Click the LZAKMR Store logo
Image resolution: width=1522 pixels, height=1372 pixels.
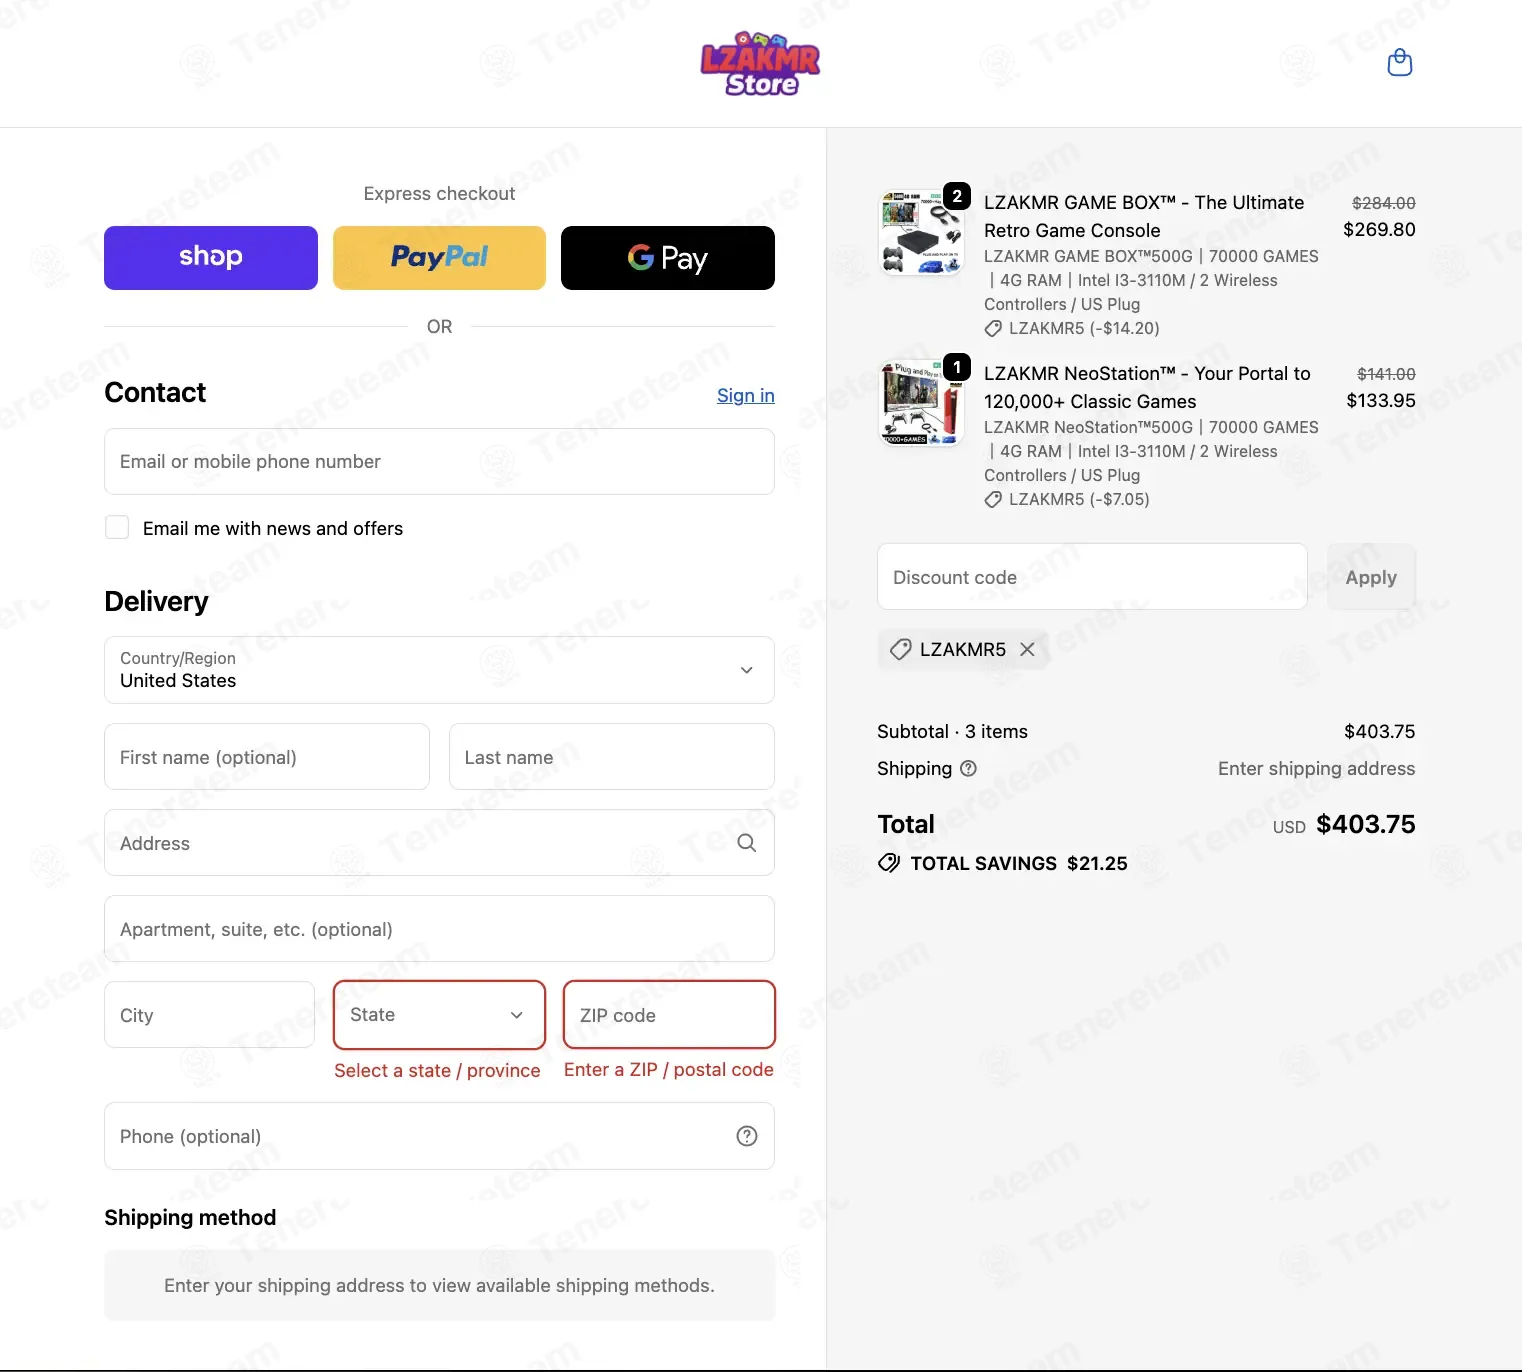pos(760,63)
